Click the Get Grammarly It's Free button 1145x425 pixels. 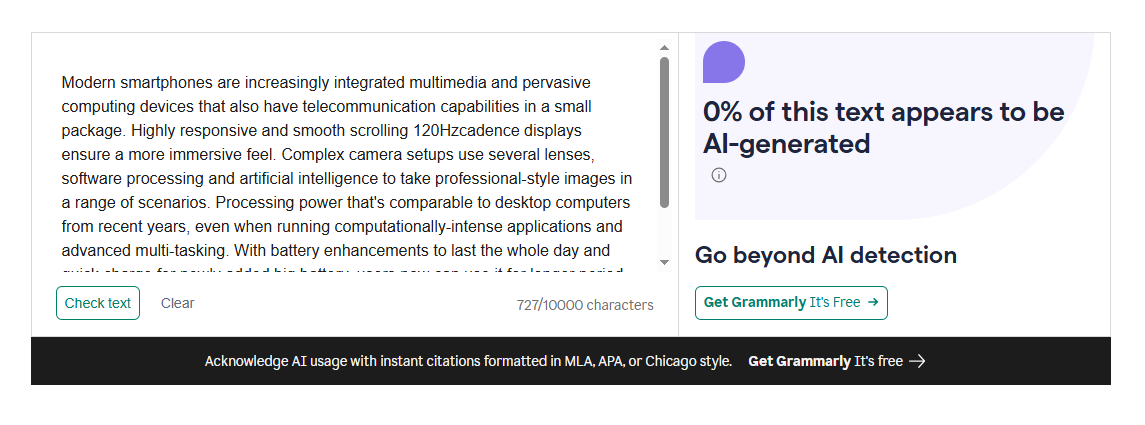790,302
